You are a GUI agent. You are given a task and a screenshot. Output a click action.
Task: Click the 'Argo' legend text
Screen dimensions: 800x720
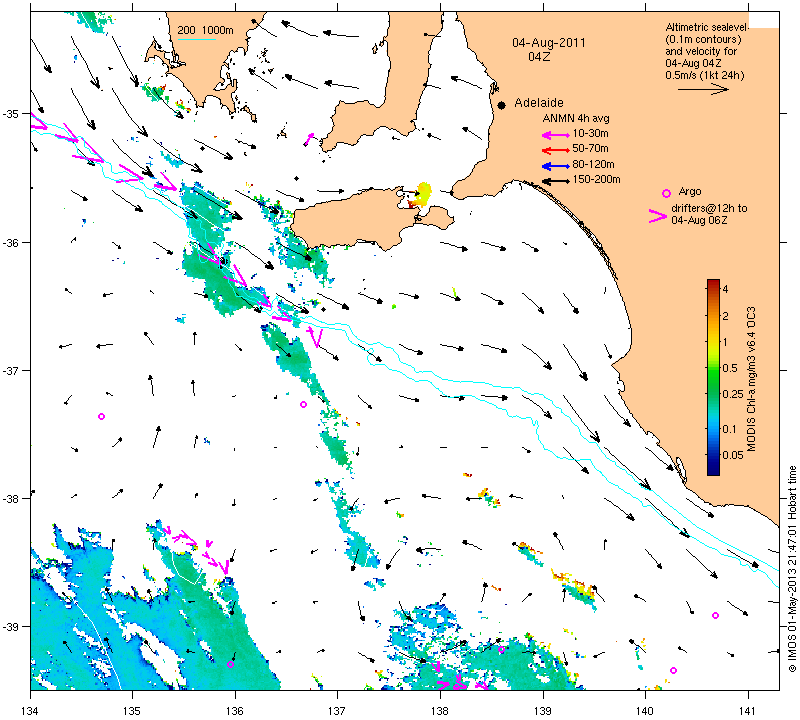(690, 191)
